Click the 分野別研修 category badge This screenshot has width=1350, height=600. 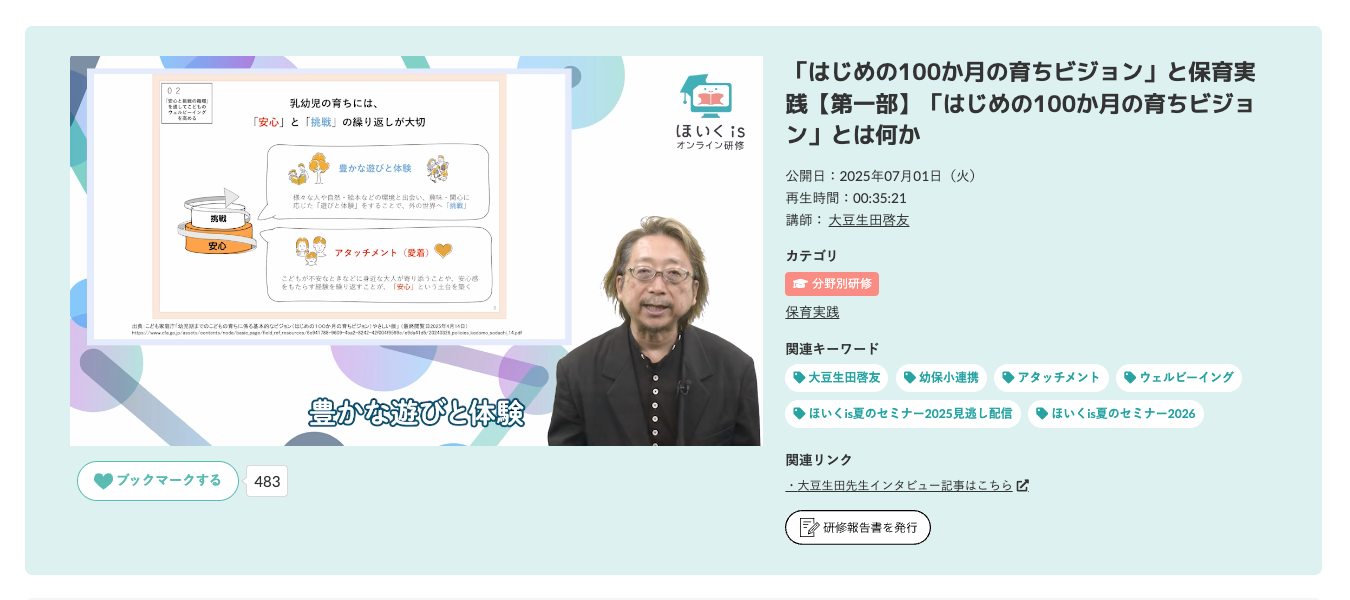point(832,284)
